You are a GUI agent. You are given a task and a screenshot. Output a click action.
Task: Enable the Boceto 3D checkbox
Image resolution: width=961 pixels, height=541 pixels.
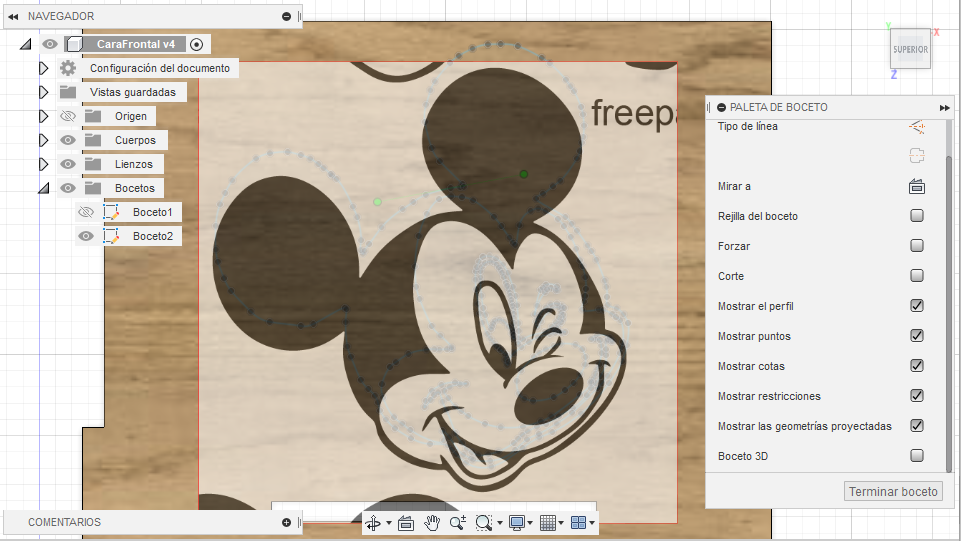(917, 456)
